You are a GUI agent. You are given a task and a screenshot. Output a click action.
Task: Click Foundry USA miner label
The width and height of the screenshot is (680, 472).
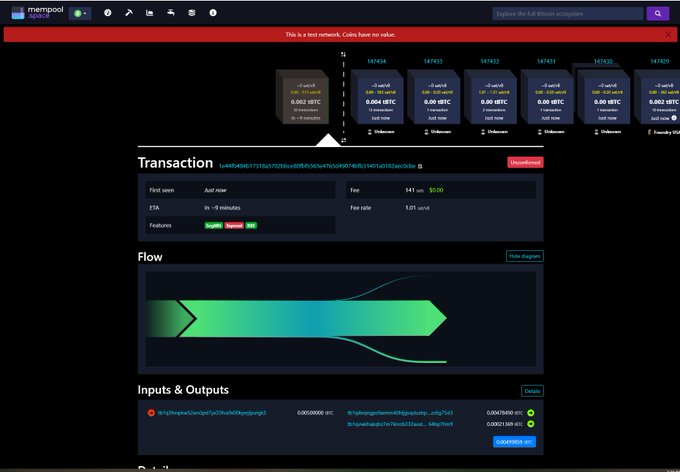(x=664, y=132)
